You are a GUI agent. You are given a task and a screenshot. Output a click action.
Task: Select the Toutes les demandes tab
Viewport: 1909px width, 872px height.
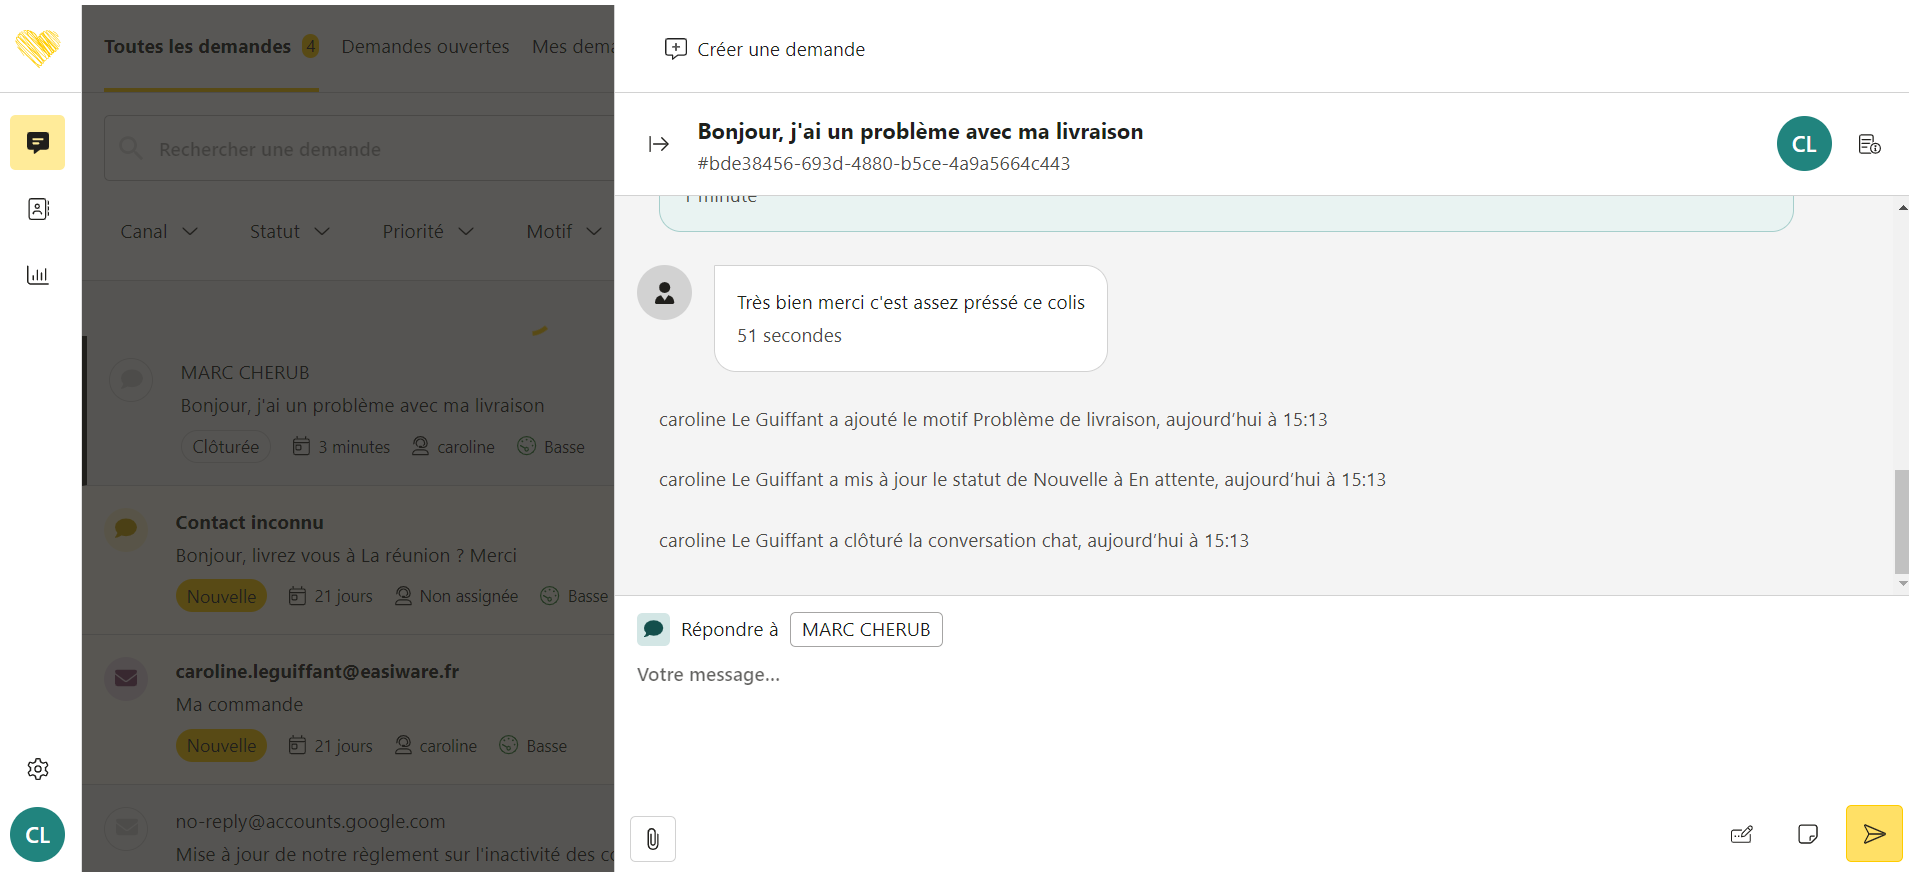tap(197, 47)
